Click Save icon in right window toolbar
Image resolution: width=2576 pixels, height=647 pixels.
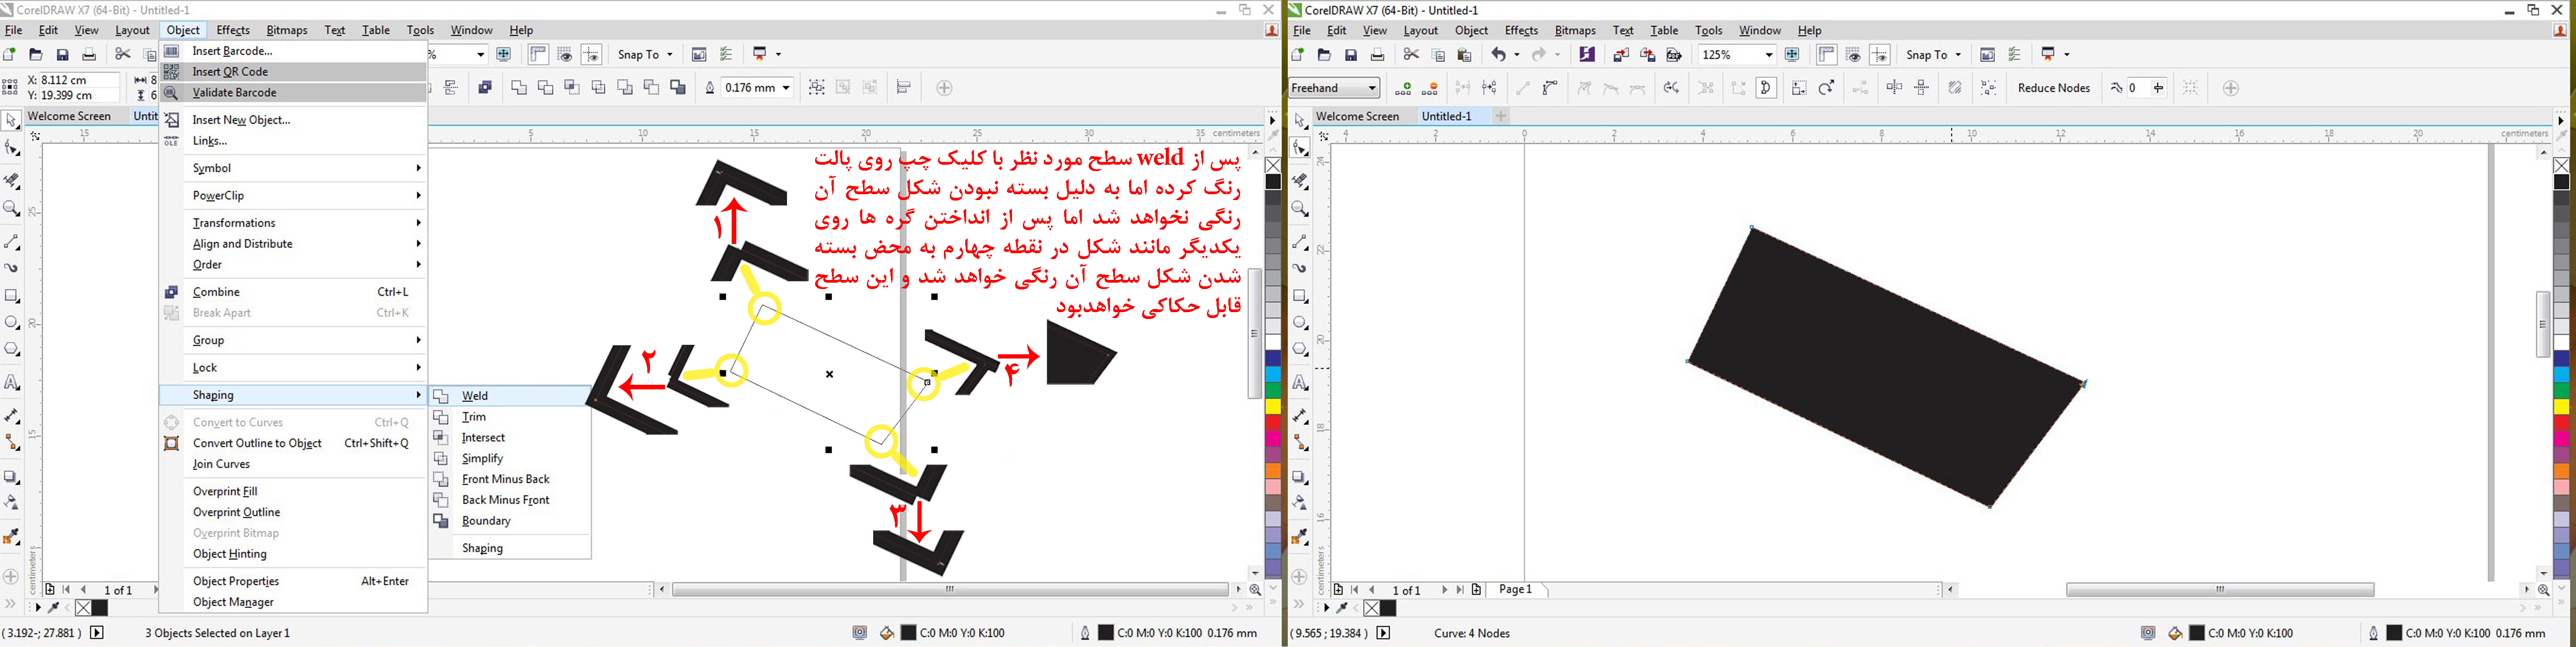pyautogui.click(x=1351, y=55)
